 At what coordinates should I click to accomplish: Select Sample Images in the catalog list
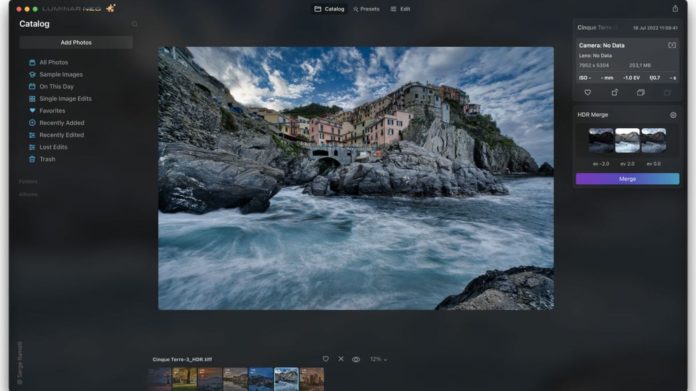coord(61,75)
